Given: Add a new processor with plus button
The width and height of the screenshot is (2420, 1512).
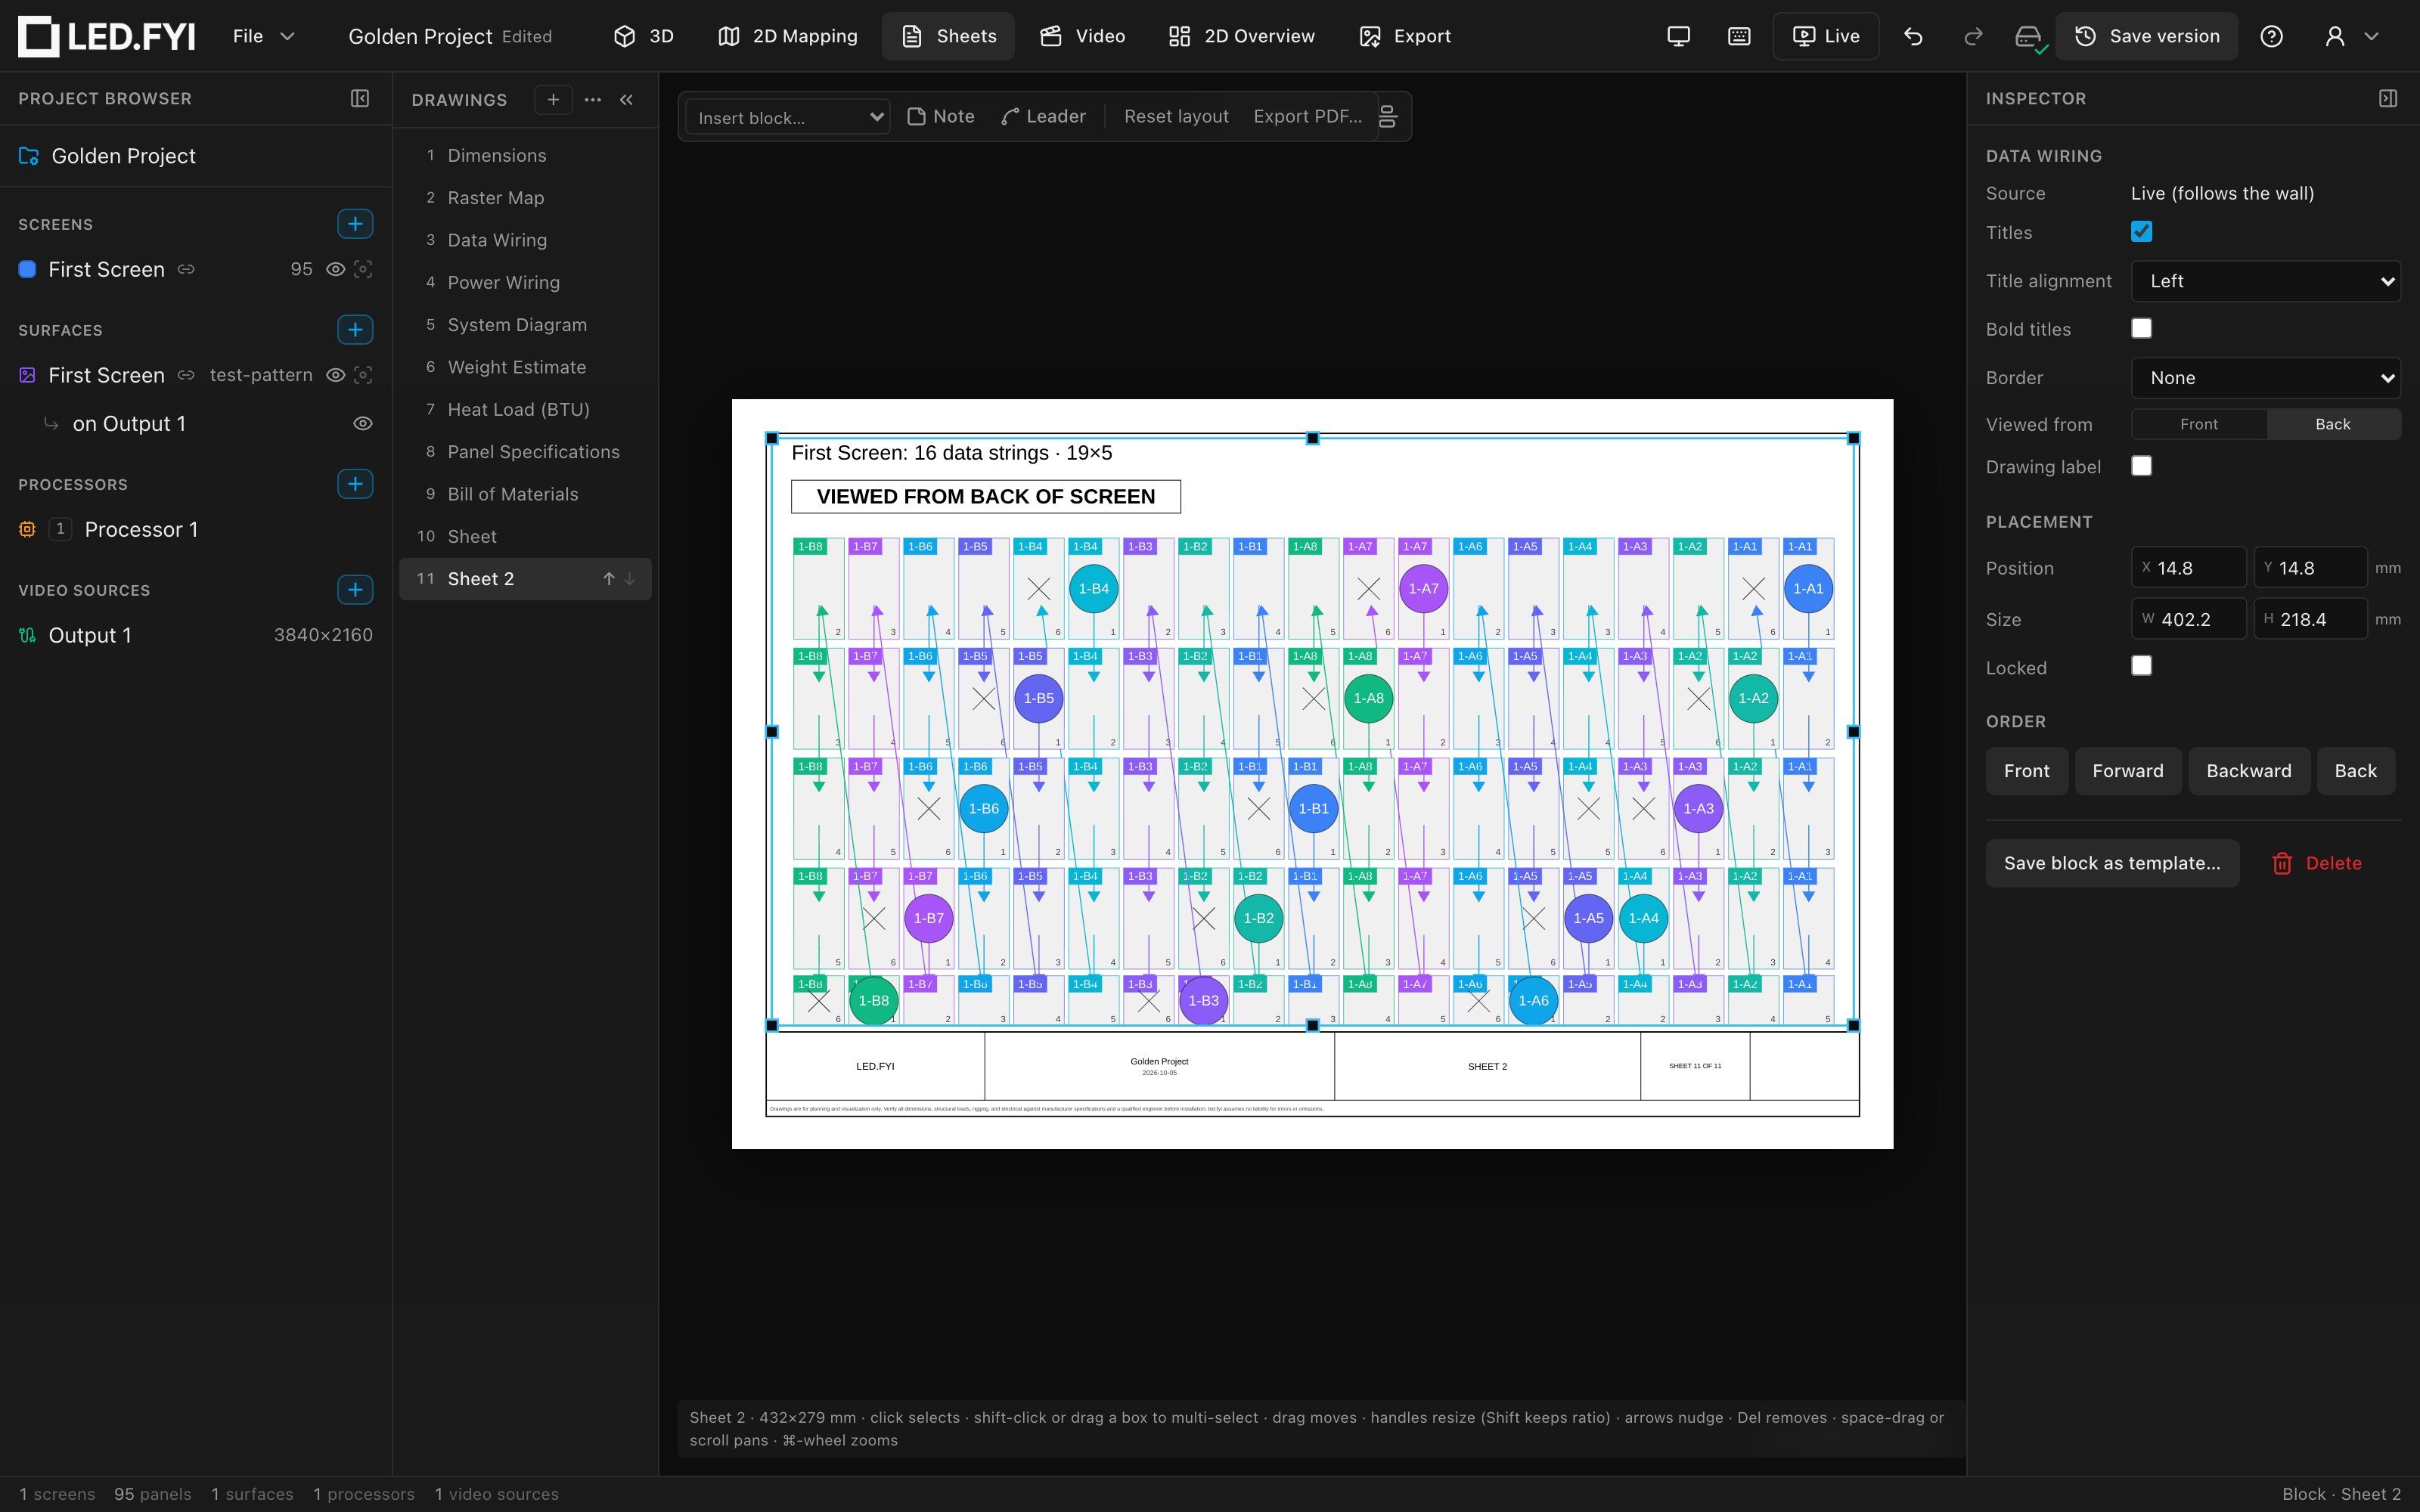Looking at the screenshot, I should pos(355,483).
